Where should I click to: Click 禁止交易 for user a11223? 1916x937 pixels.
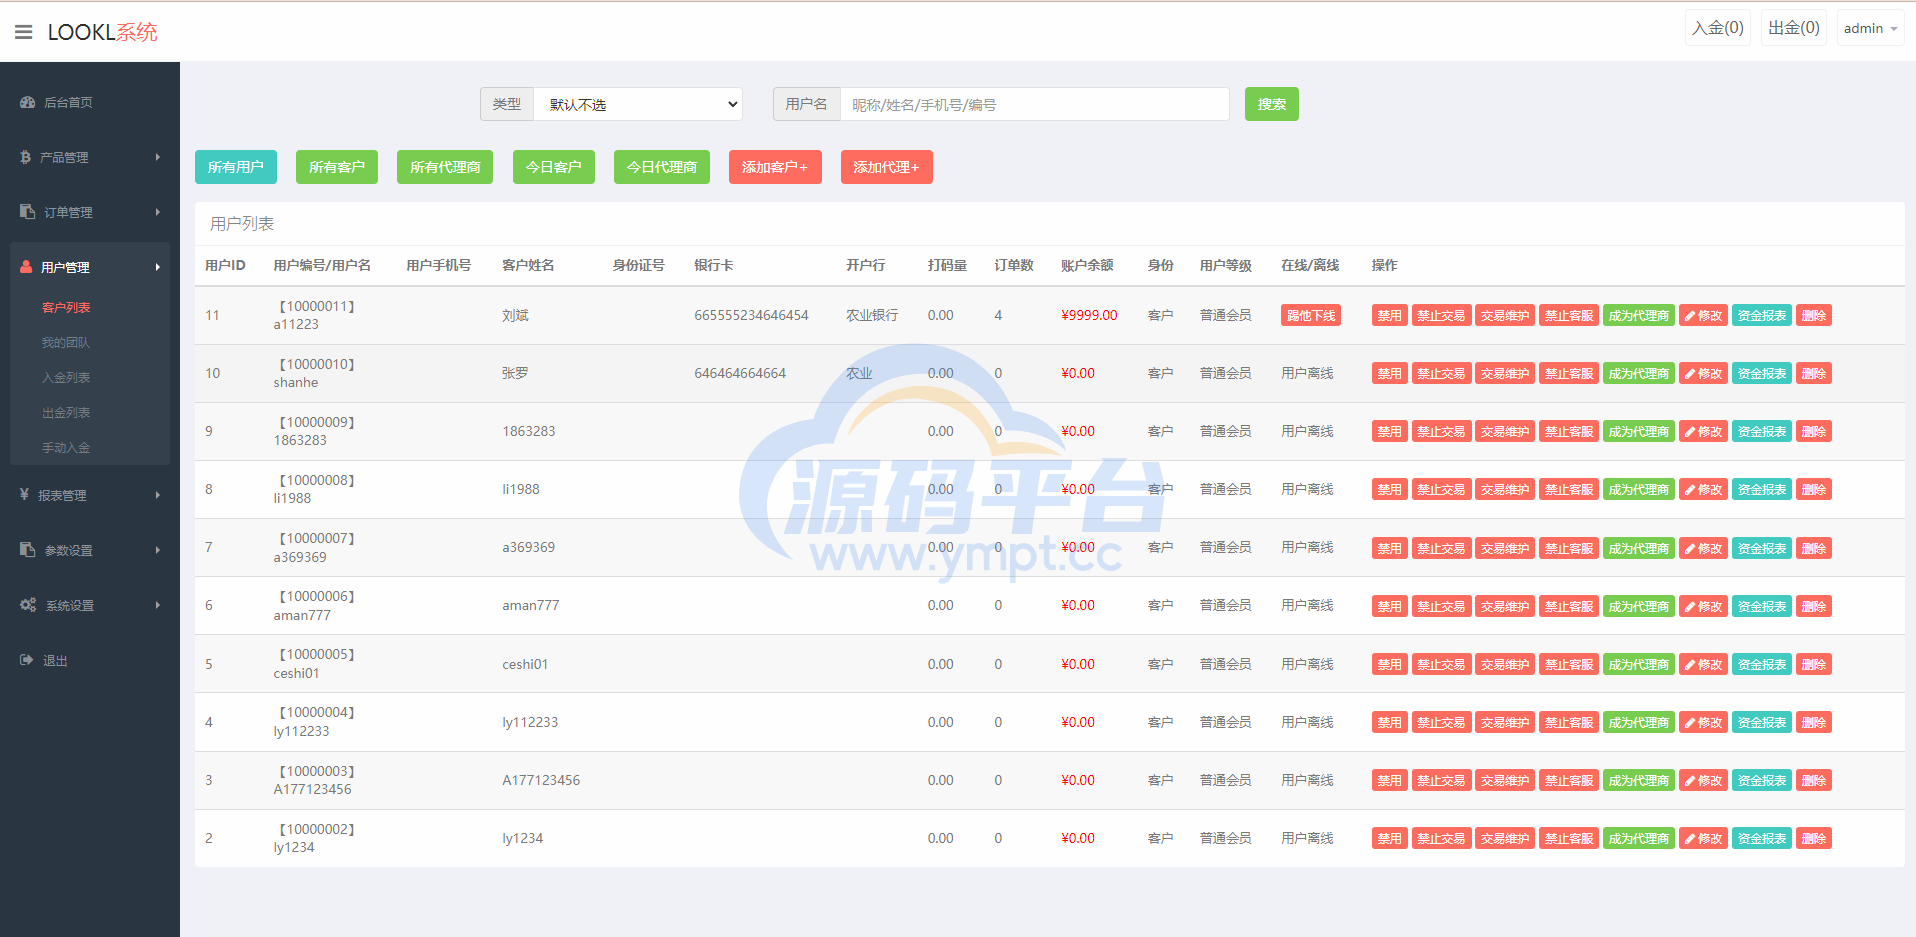pyautogui.click(x=1441, y=315)
